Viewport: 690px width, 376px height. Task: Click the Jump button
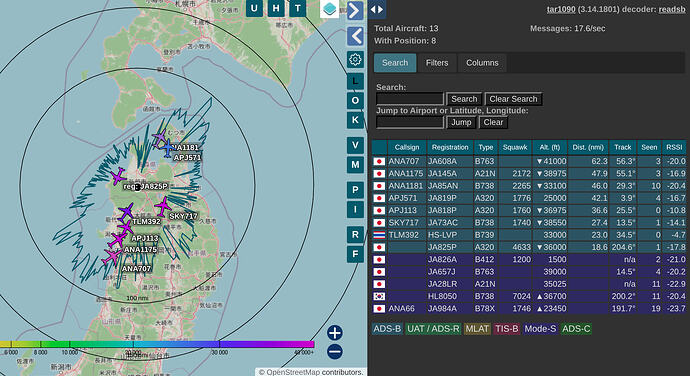click(x=461, y=122)
